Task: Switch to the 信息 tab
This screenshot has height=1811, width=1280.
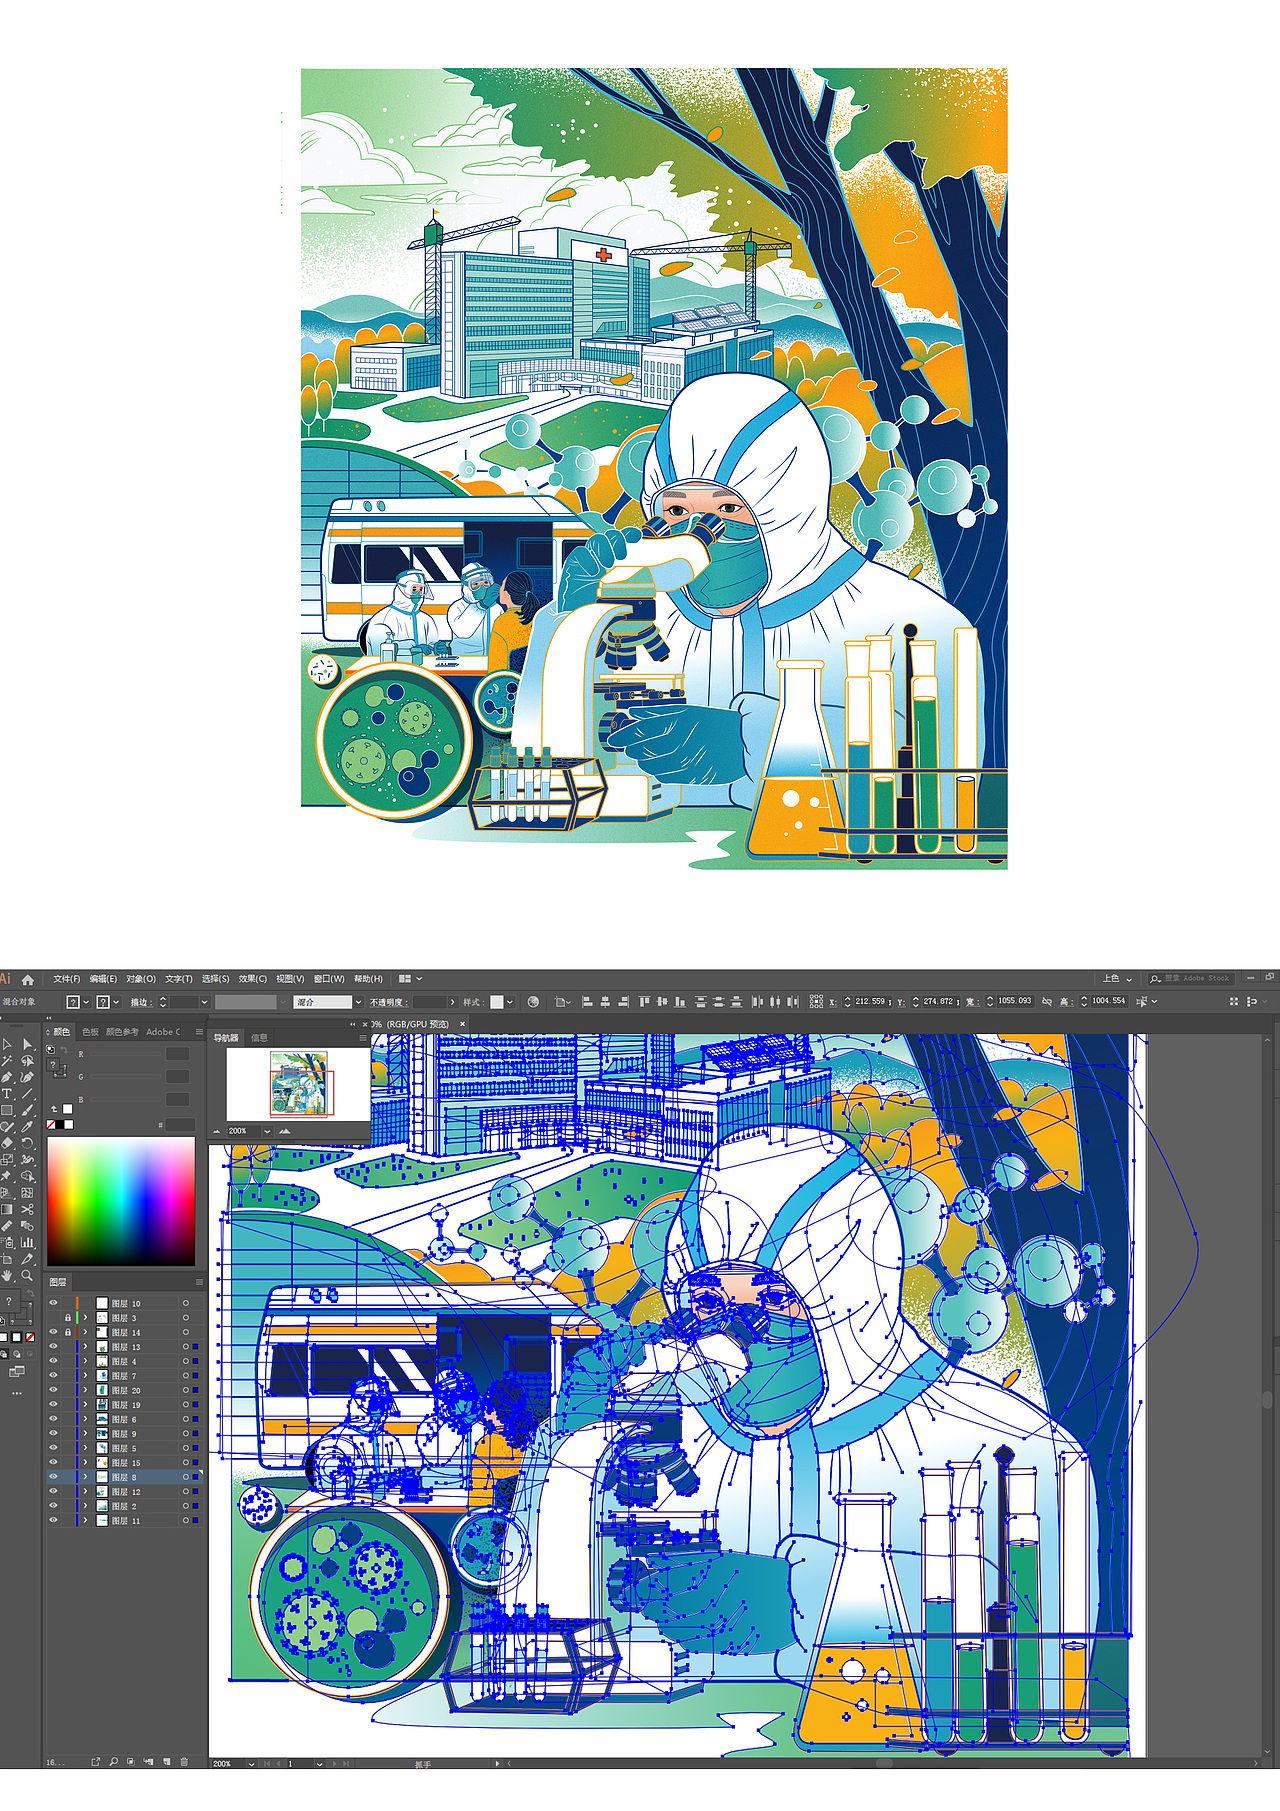Action: (x=259, y=1038)
